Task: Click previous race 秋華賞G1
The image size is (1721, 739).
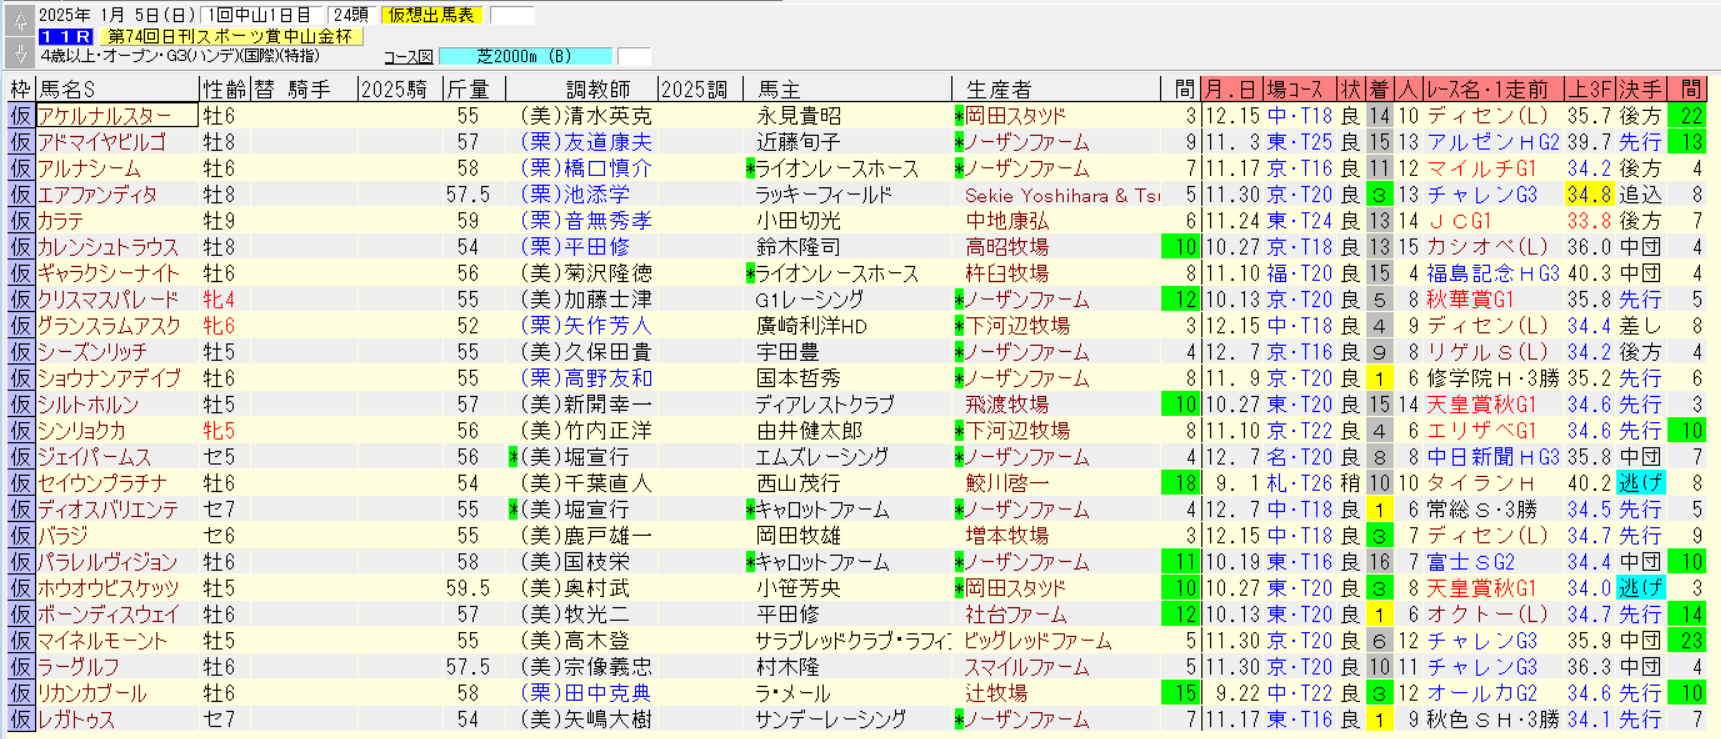Action: click(x=1470, y=299)
